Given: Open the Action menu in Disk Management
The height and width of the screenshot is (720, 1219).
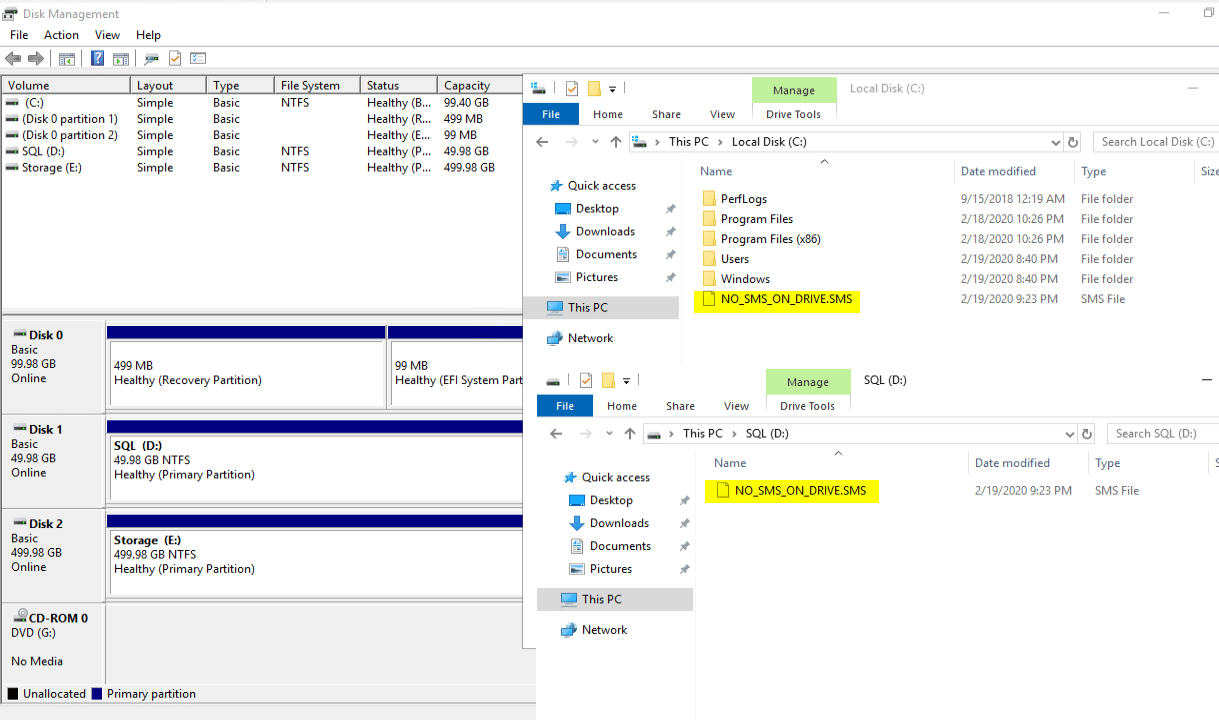Looking at the screenshot, I should (61, 35).
